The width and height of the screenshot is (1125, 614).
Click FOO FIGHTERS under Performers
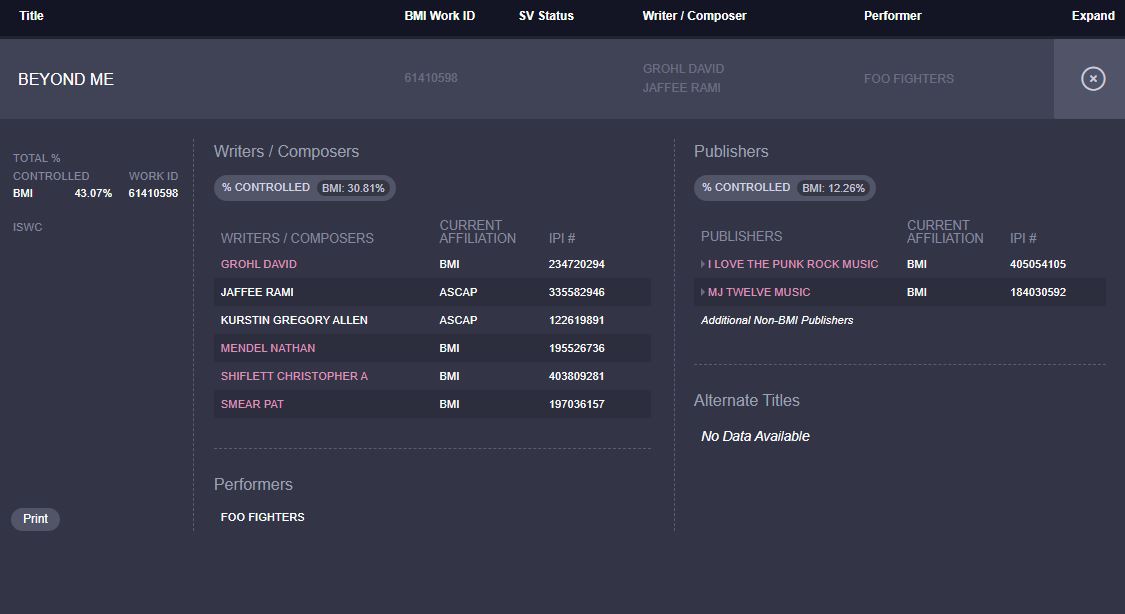(x=263, y=517)
